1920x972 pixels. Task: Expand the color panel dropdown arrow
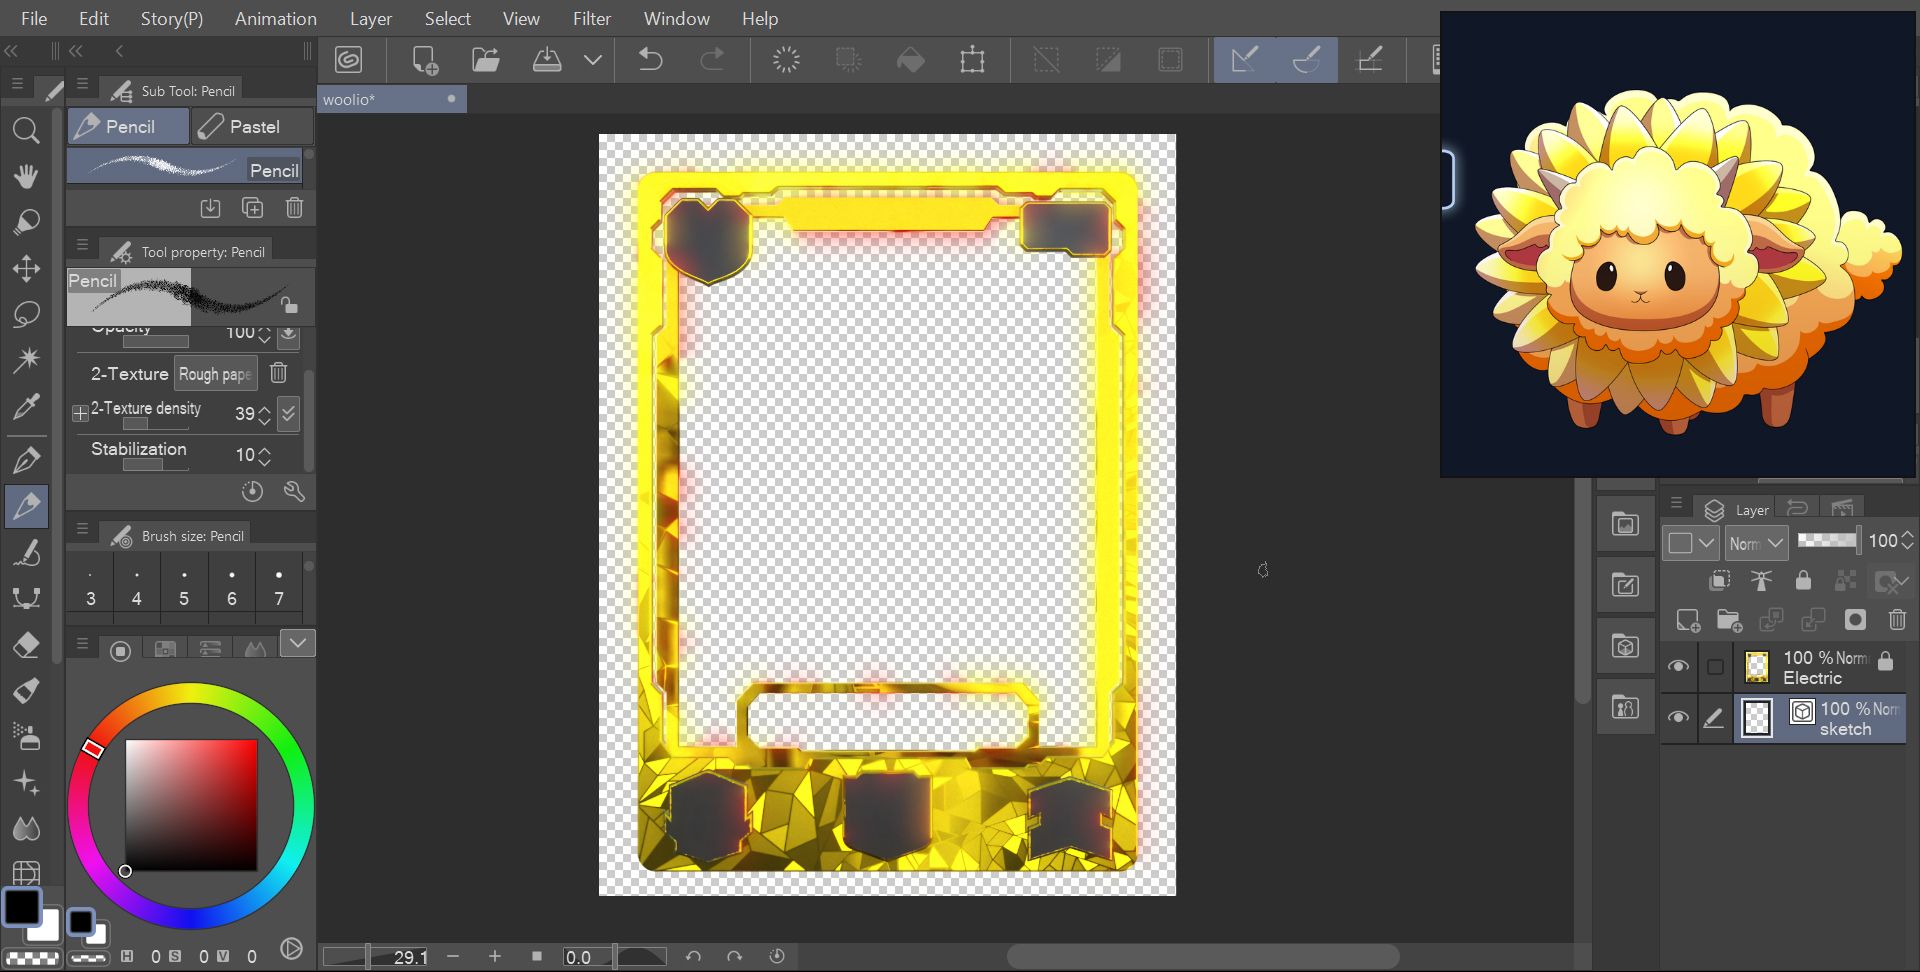pos(298,643)
